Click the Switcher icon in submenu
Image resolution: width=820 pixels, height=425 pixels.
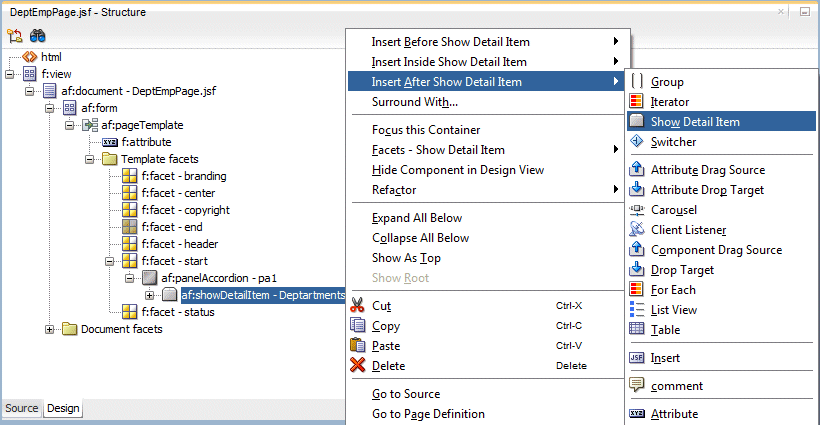tap(636, 141)
